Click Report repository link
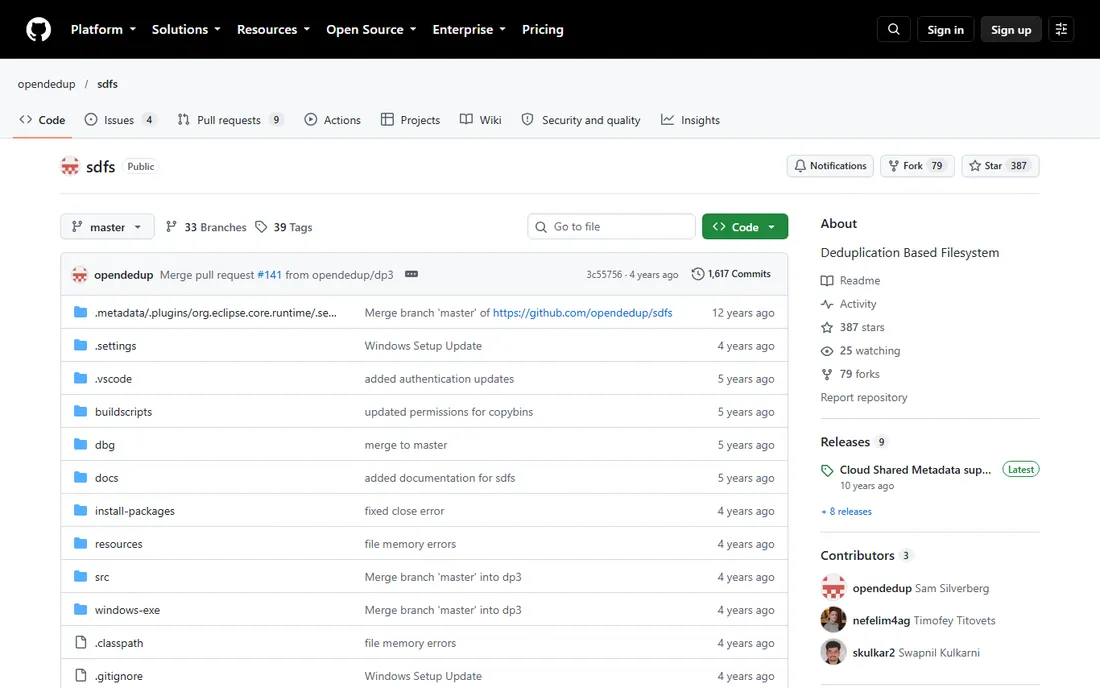The width and height of the screenshot is (1100, 688). point(864,397)
